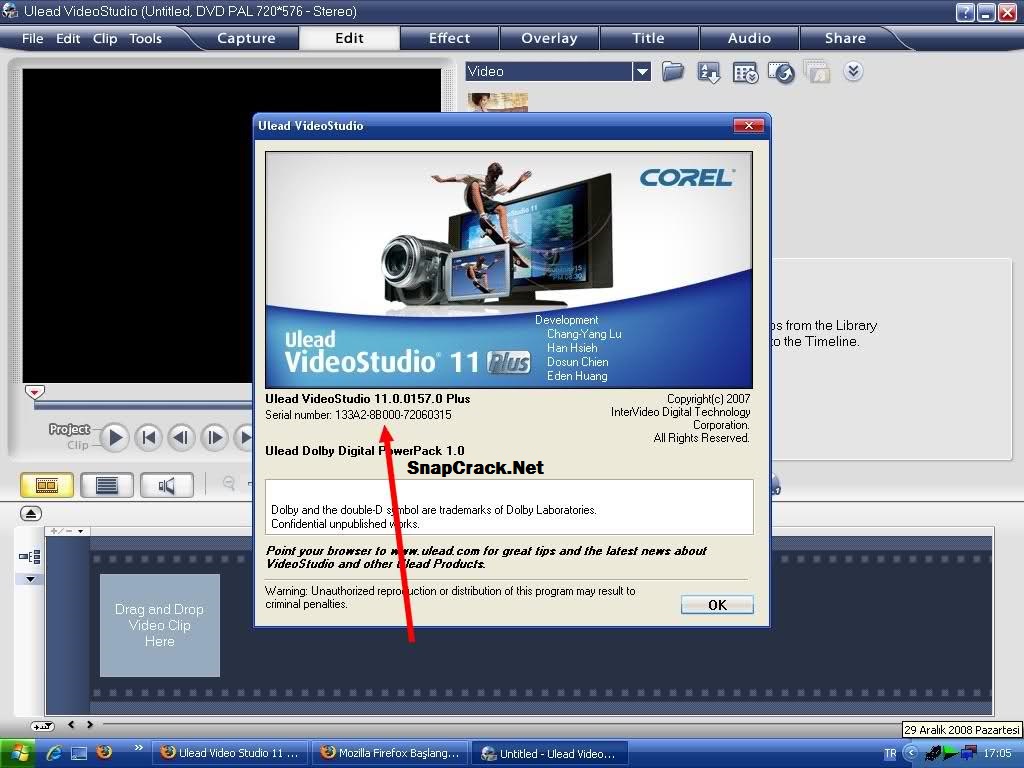
Task: Switch to Timeline View
Action: point(106,485)
